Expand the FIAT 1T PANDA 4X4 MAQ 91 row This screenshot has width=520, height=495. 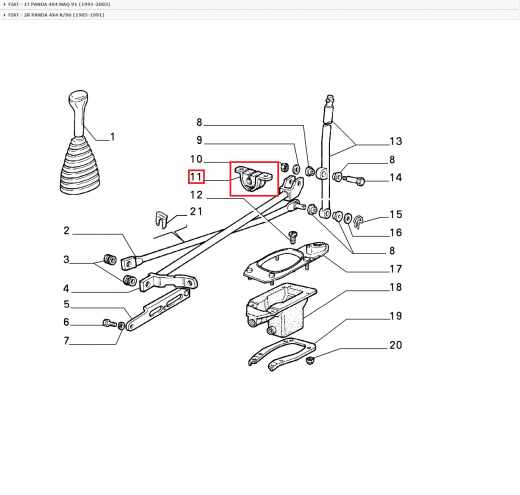pyautogui.click(x=260, y=4)
